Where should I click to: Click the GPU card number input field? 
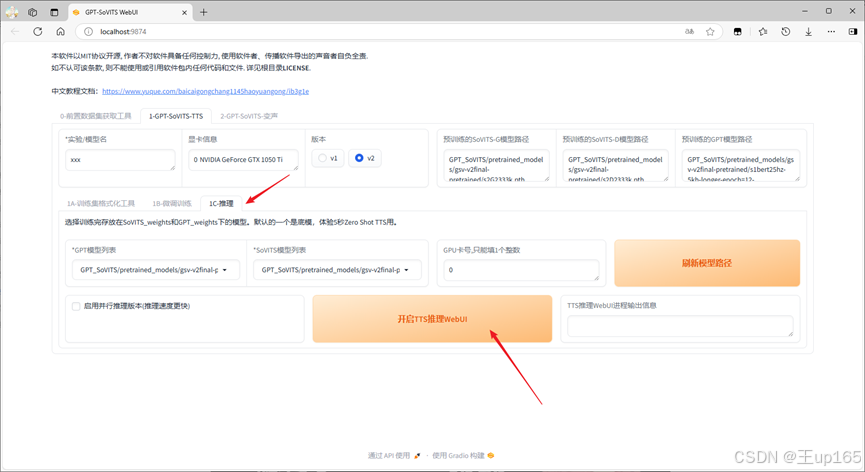521,270
